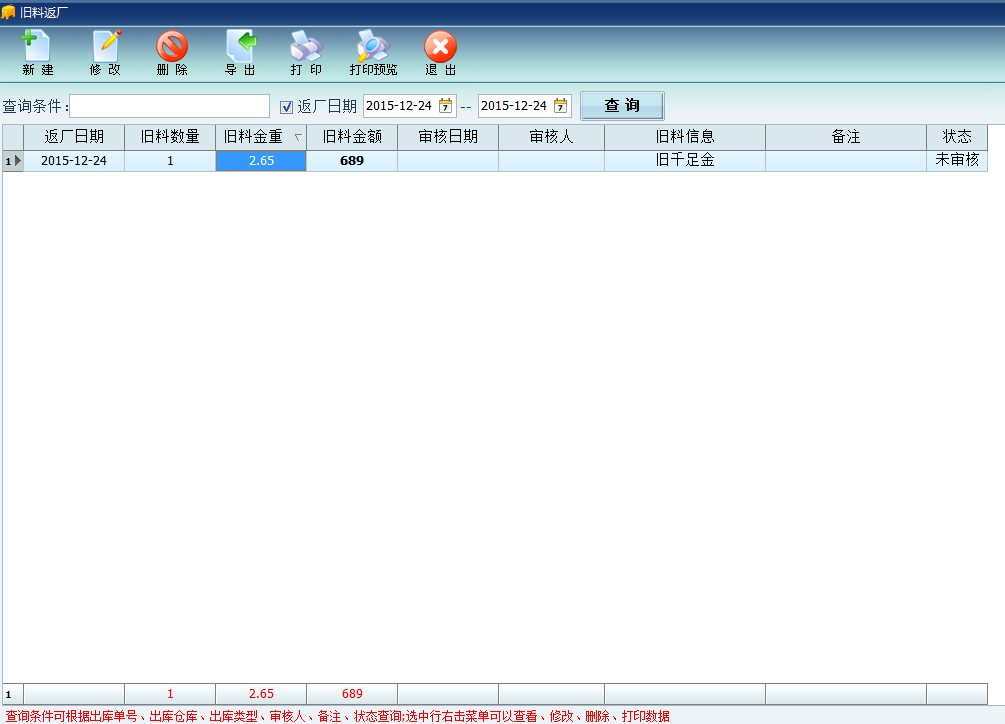Open 打印预览 (Print Preview)
Screen dimensions: 1005x724
[372, 47]
